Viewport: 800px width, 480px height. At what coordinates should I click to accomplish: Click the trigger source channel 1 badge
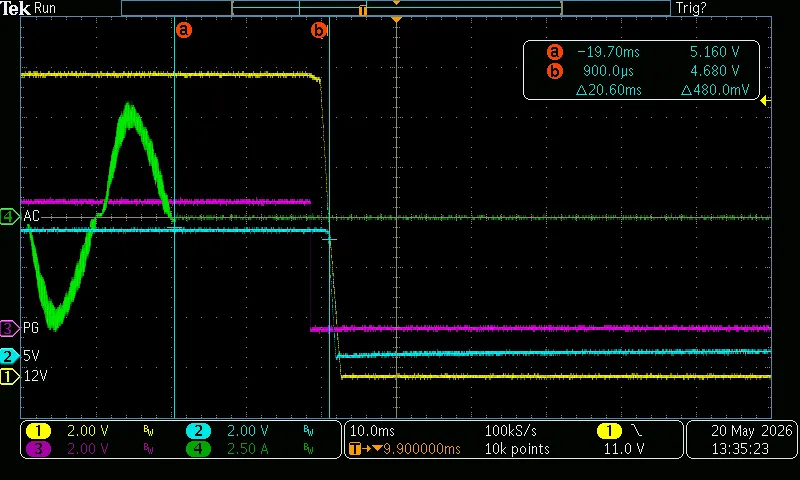[609, 431]
